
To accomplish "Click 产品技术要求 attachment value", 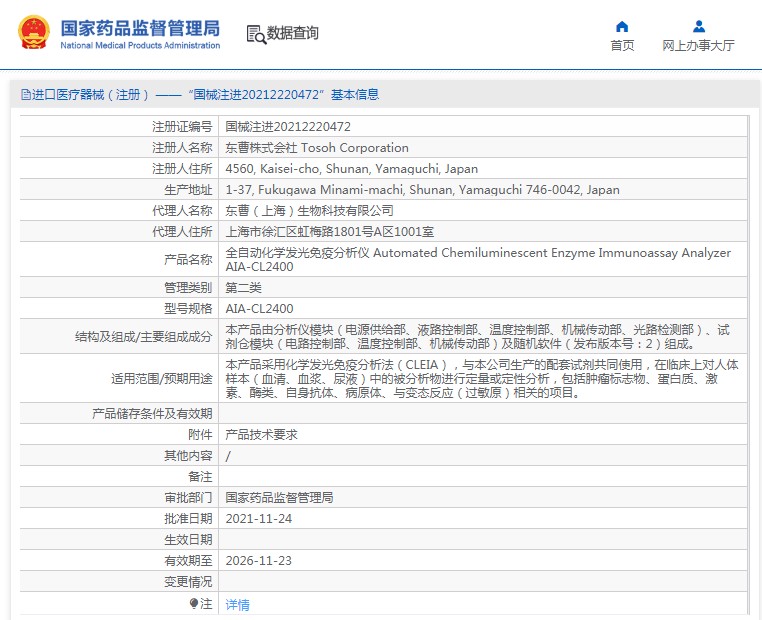I will [x=261, y=434].
